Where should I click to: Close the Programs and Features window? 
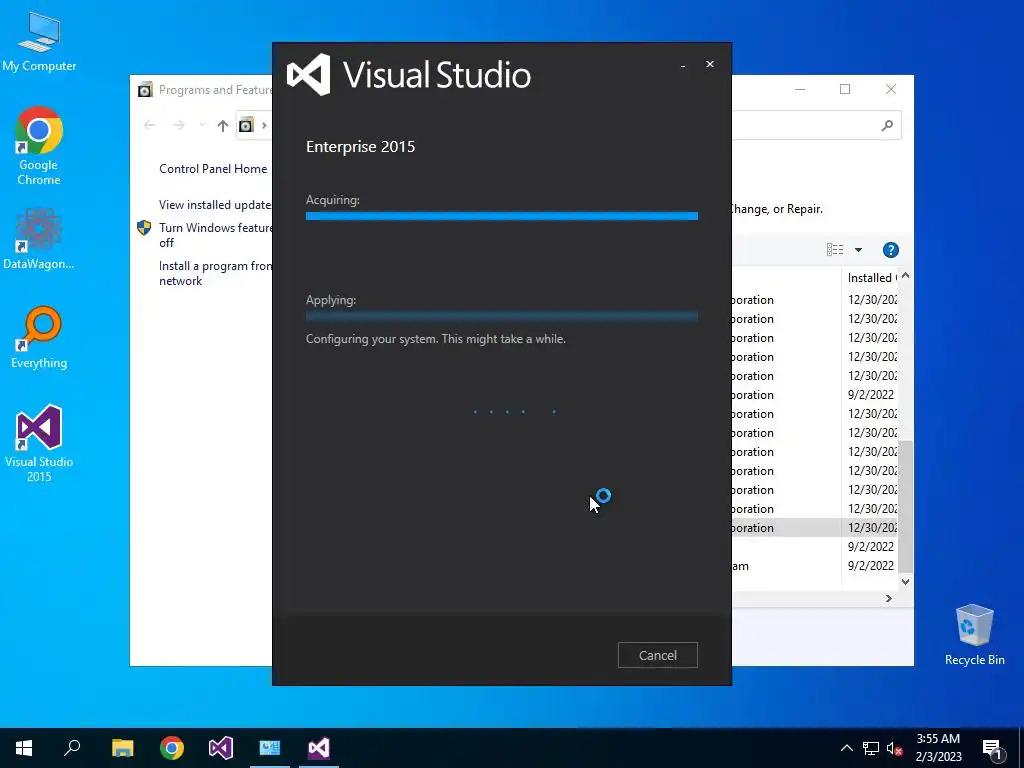[x=891, y=89]
